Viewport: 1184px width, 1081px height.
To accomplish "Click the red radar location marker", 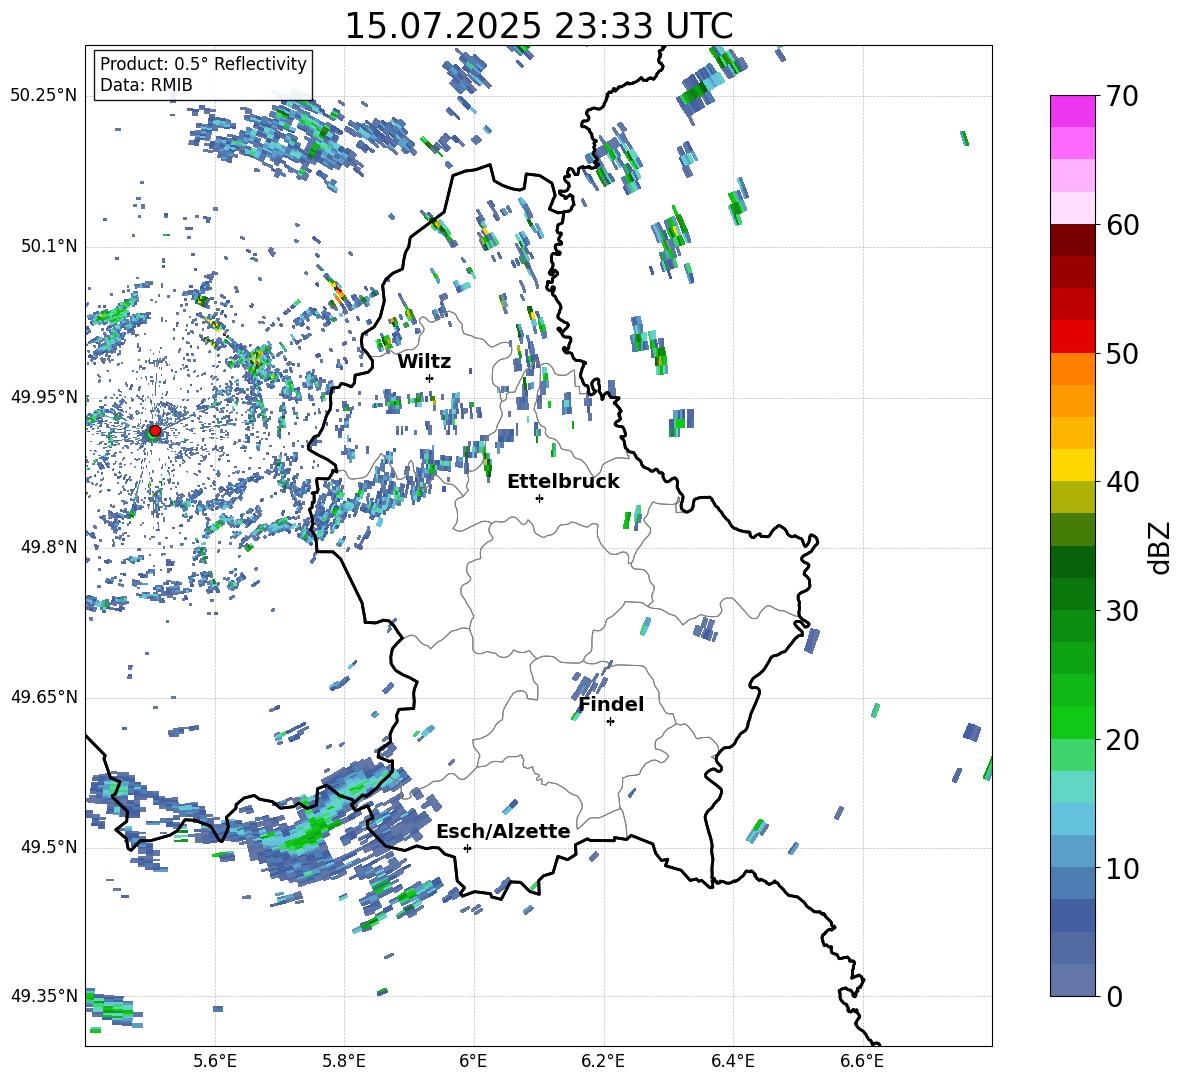I will pyautogui.click(x=155, y=430).
